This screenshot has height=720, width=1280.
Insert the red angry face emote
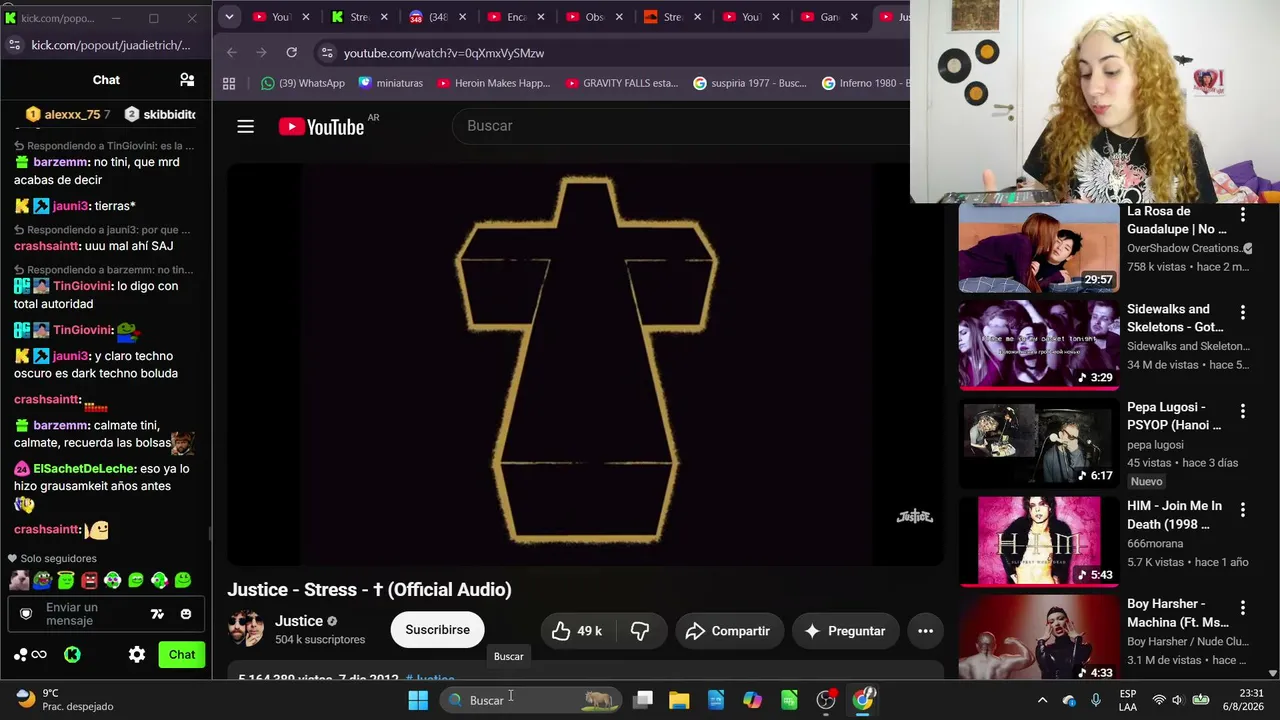89,580
